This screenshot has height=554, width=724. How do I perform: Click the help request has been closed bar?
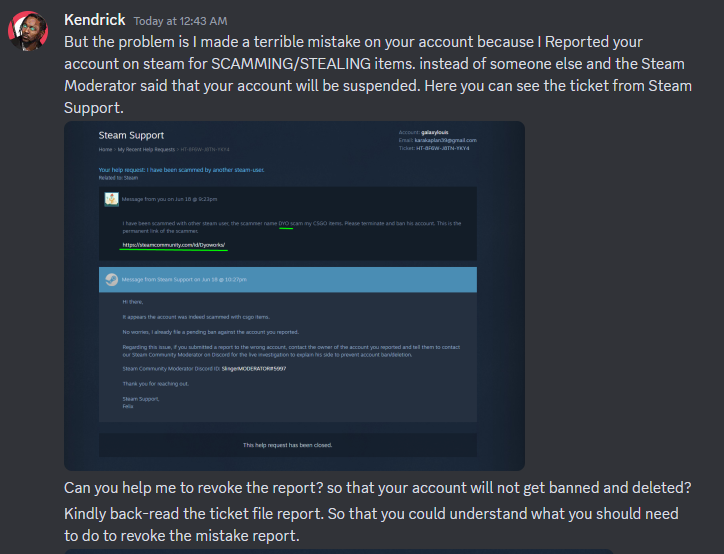click(288, 445)
